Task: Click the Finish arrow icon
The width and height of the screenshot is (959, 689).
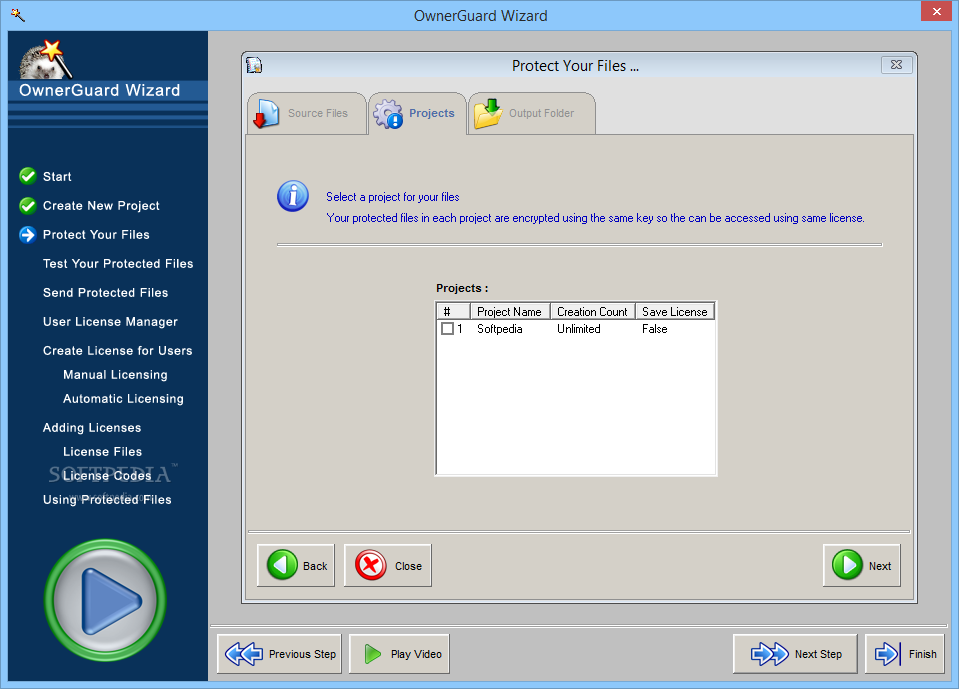Action: tap(887, 654)
